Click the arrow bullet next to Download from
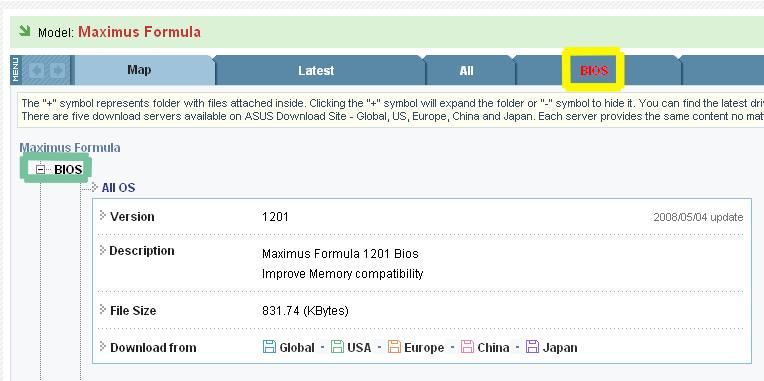Image resolution: width=764 pixels, height=381 pixels. [102, 346]
